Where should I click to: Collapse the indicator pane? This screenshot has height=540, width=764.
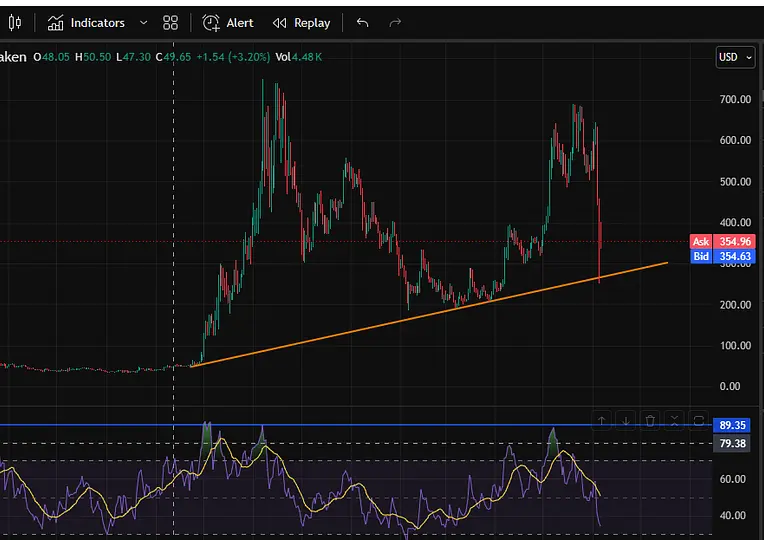pyautogui.click(x=674, y=421)
